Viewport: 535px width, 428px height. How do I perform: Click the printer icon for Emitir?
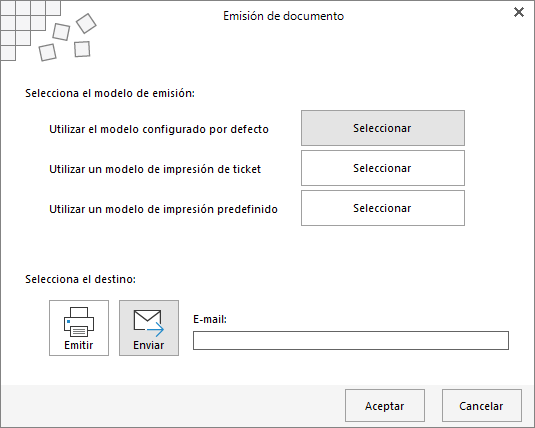79,322
